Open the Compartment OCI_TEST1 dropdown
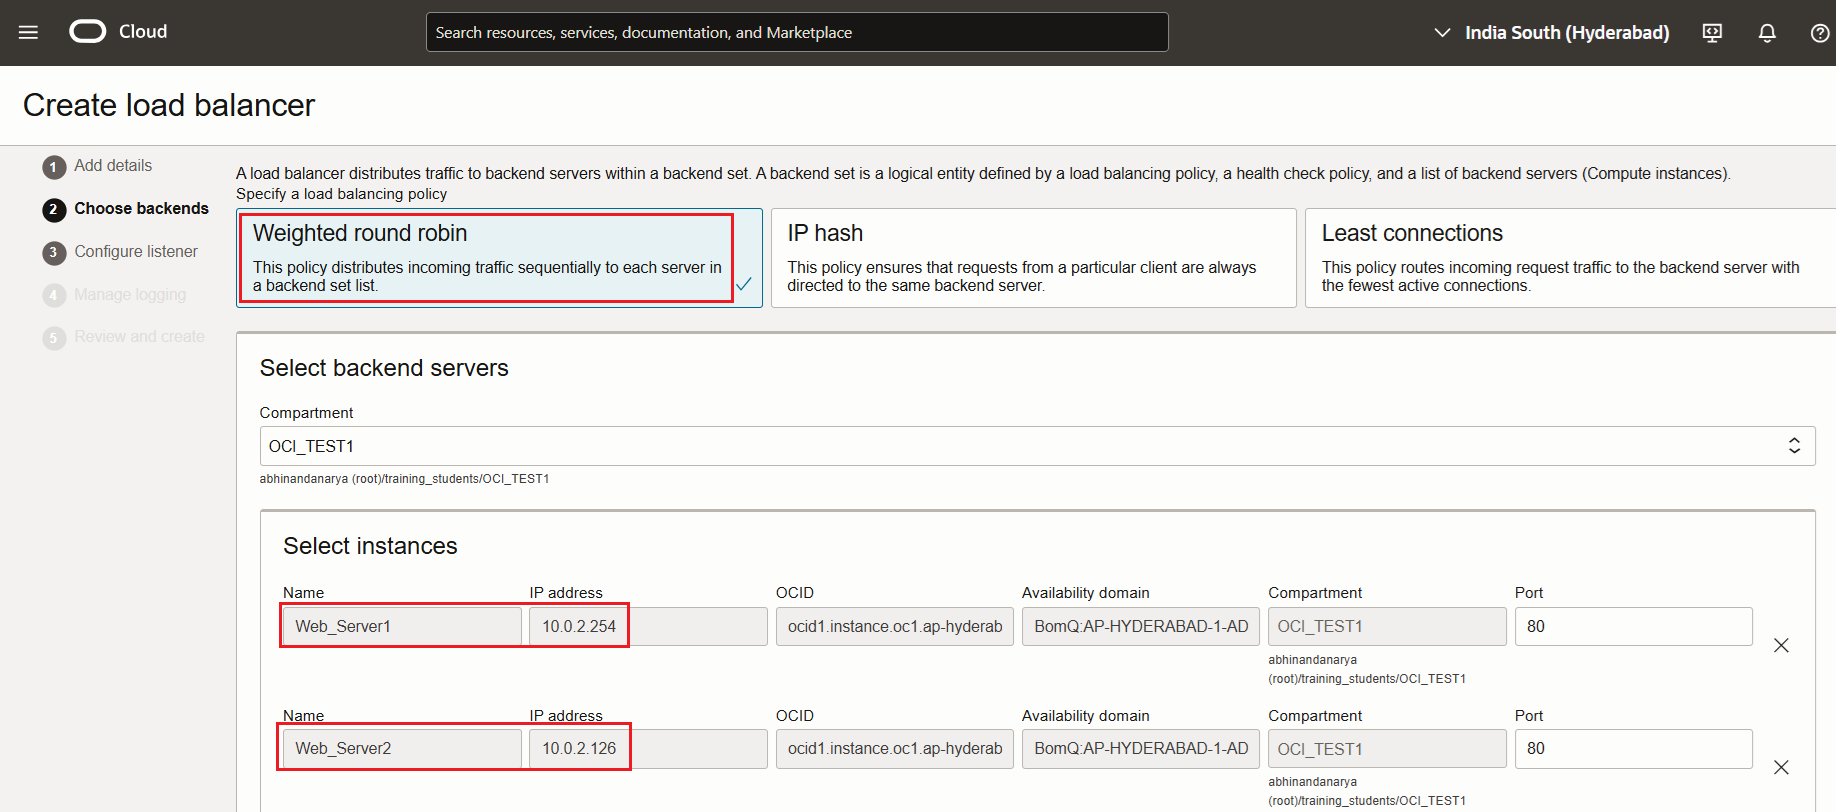The height and width of the screenshot is (812, 1836). pos(1036,446)
